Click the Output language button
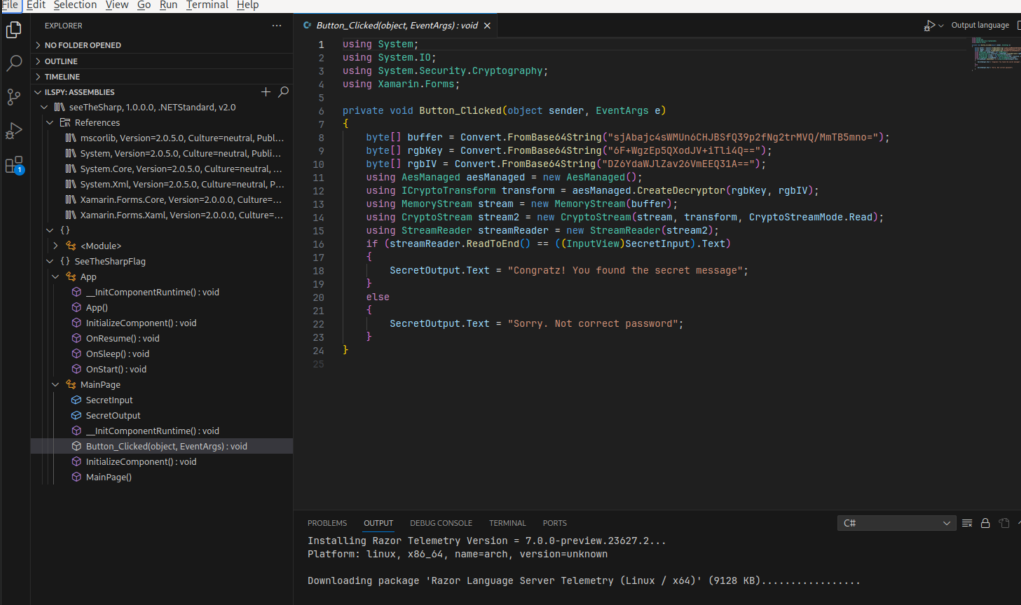This screenshot has width=1021, height=605. click(979, 25)
